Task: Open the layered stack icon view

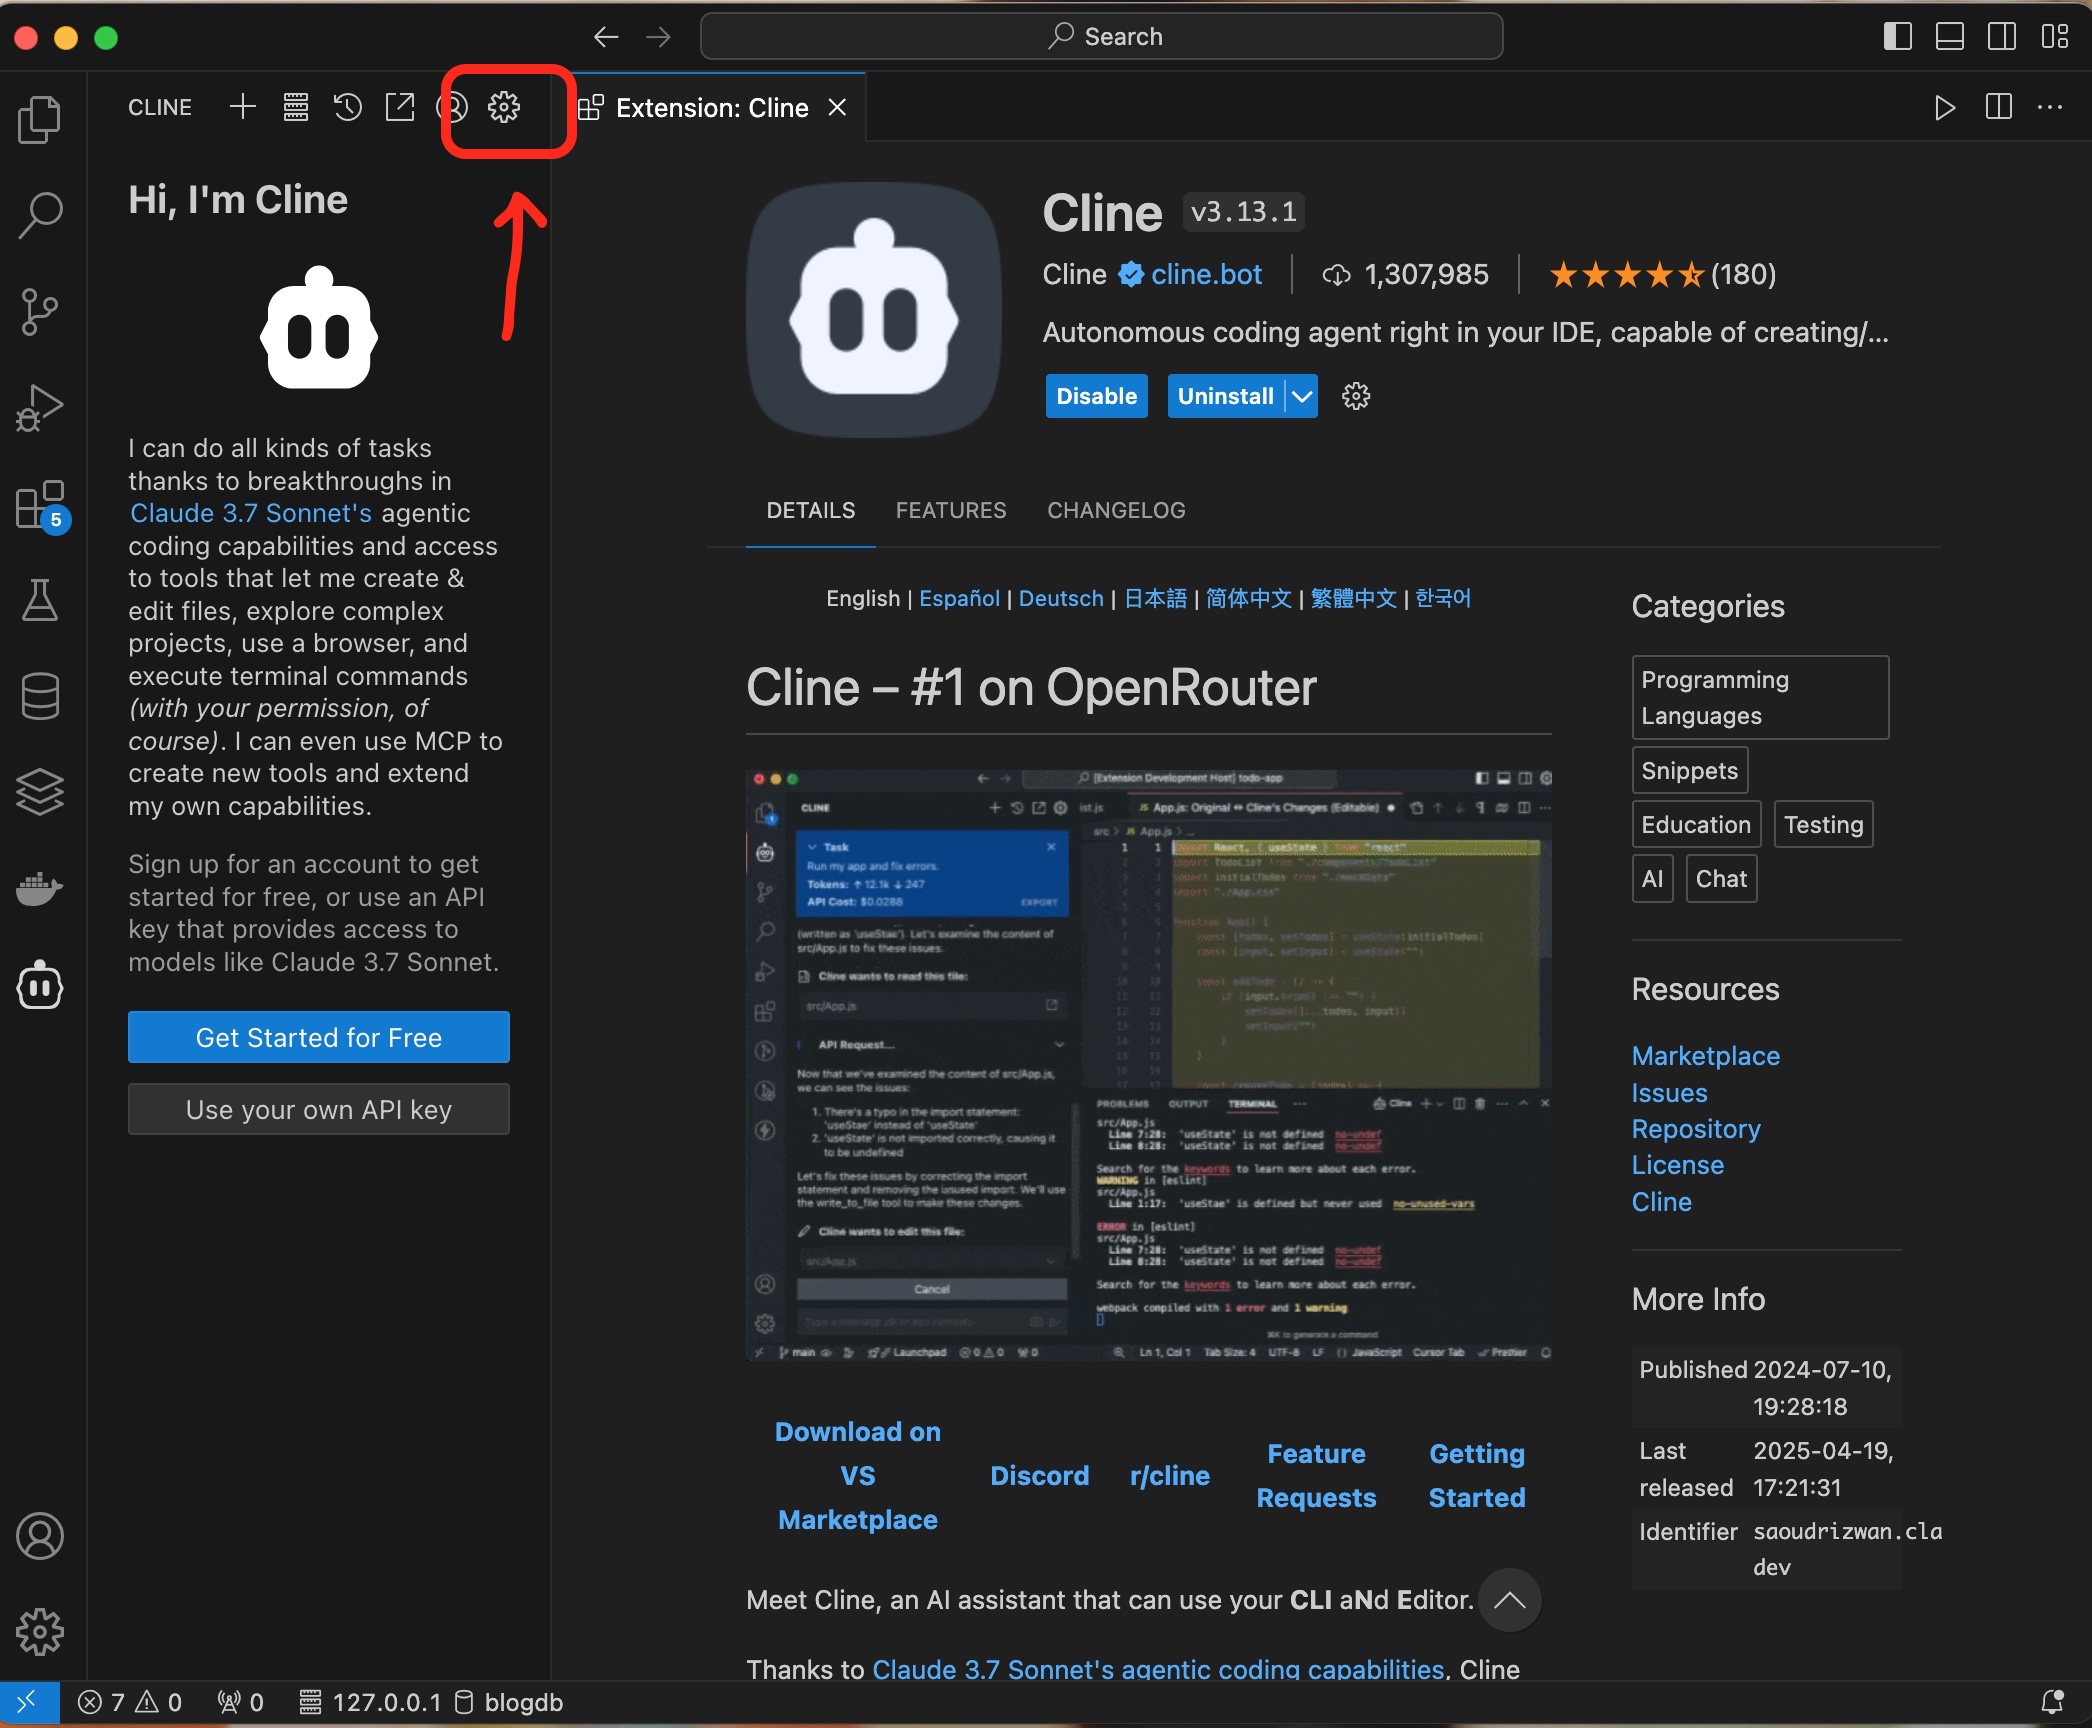Action: (x=40, y=792)
